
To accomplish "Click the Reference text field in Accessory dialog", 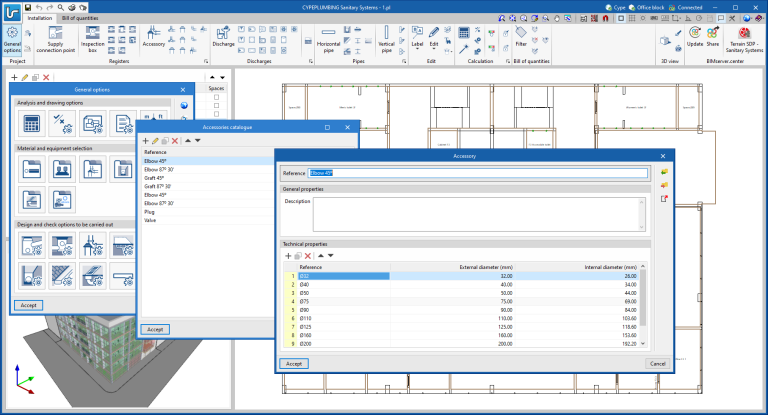I will [x=478, y=173].
